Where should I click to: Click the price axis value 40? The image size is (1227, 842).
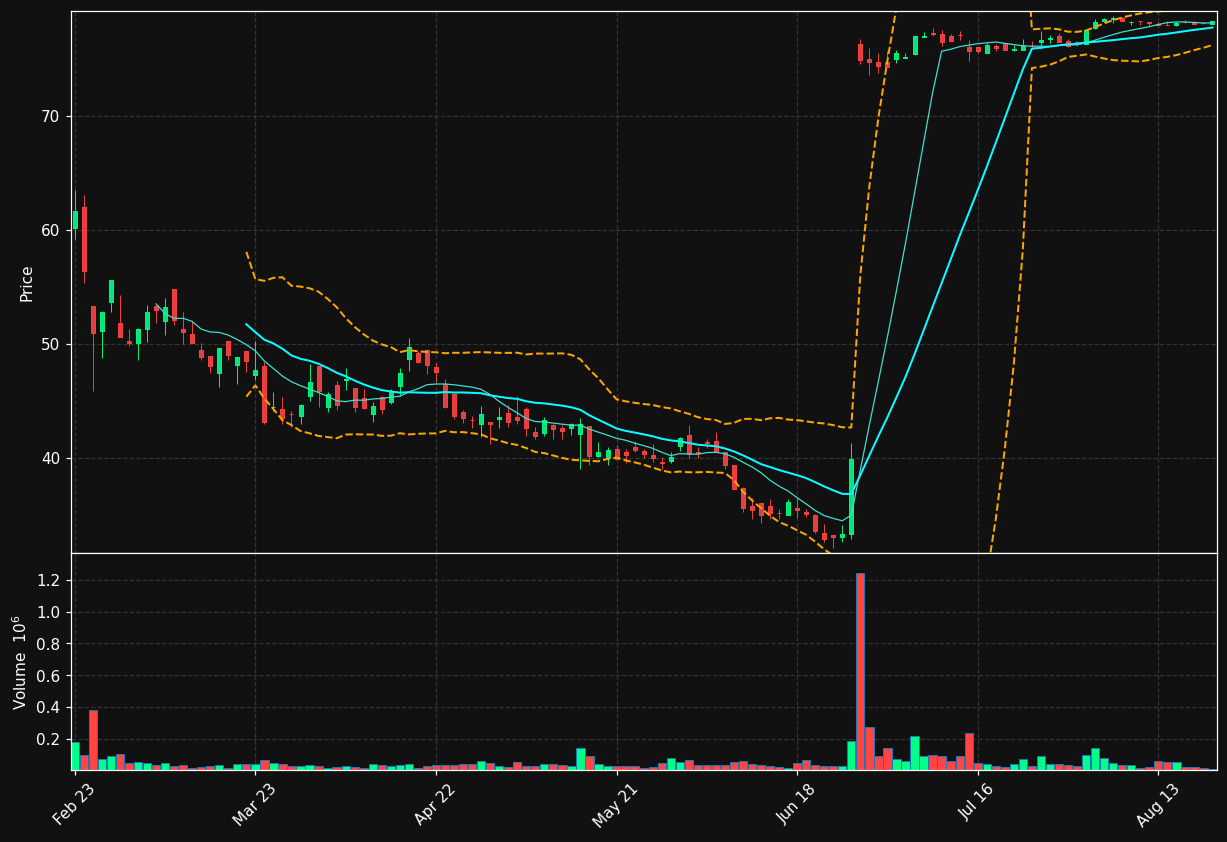coord(50,458)
